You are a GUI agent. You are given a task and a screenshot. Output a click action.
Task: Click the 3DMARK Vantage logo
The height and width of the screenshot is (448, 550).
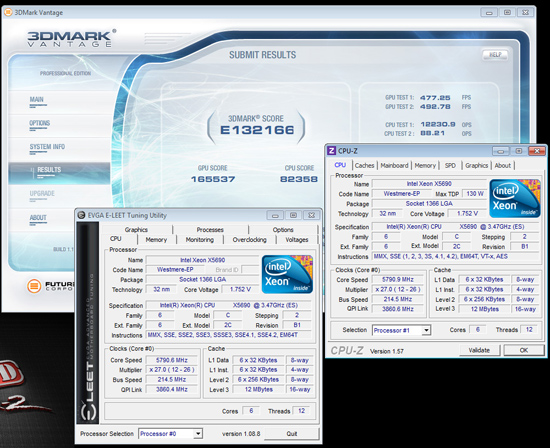point(71,38)
